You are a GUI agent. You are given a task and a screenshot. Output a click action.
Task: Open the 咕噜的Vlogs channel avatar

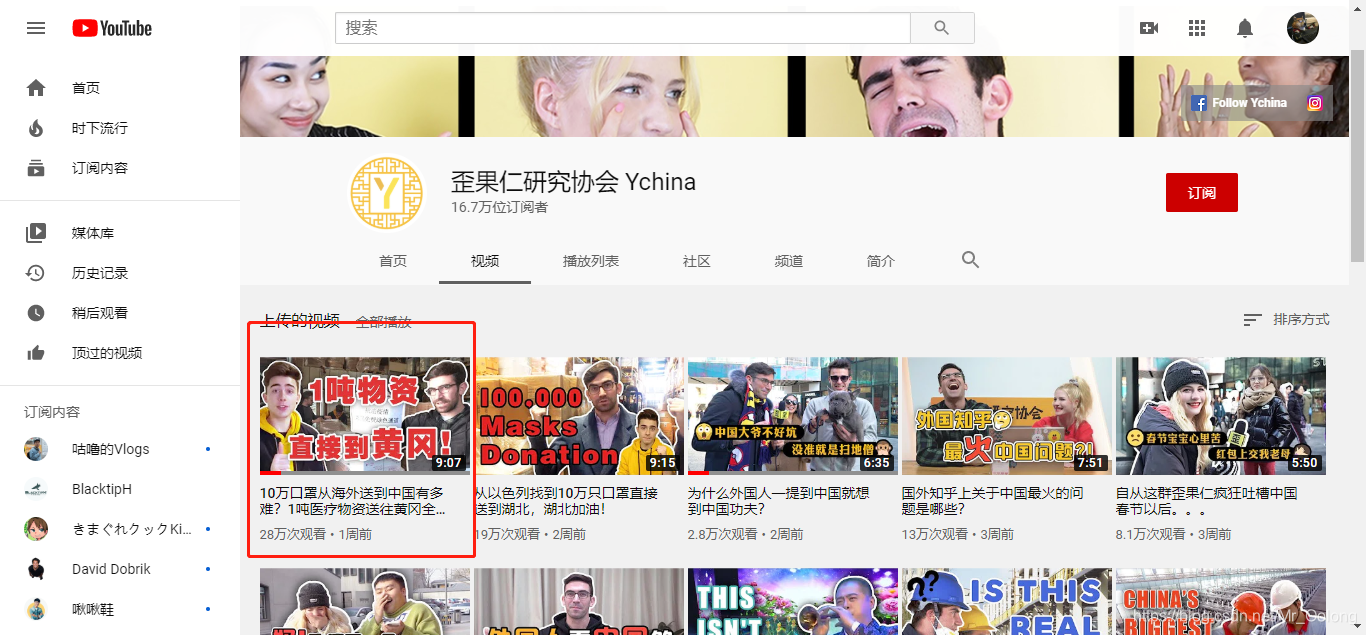coord(36,449)
